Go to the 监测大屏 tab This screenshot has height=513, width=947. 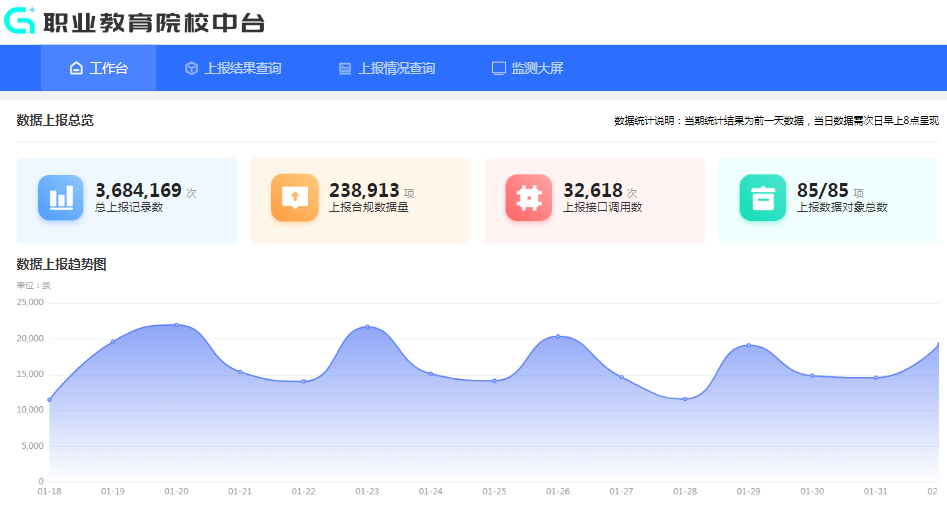538,68
